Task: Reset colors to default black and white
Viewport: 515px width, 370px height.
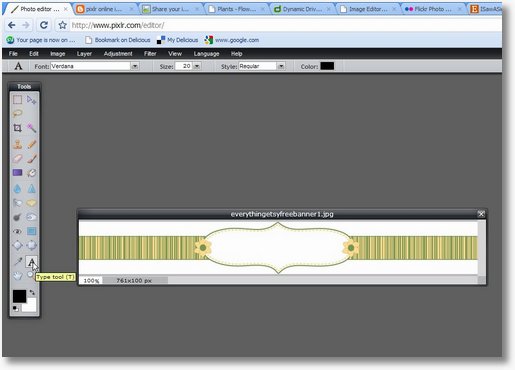Action: coord(15,308)
